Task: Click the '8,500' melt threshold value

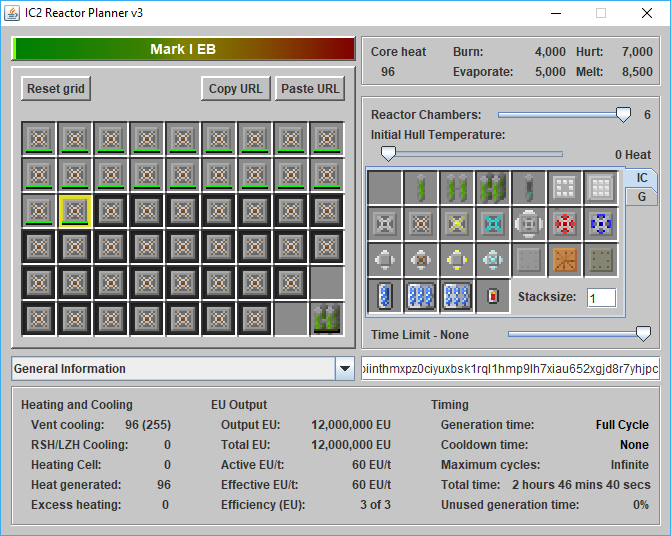Action: coord(637,71)
